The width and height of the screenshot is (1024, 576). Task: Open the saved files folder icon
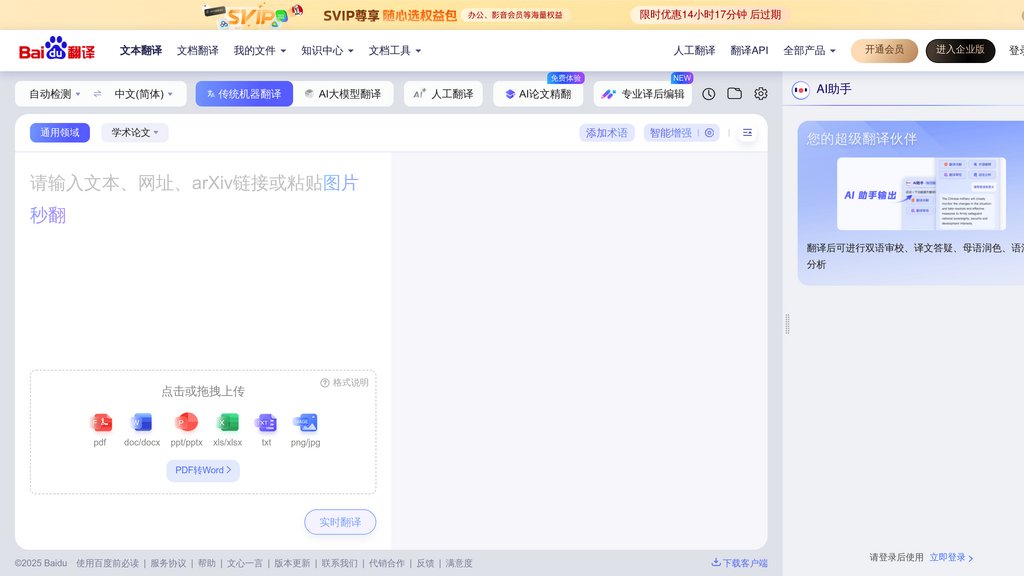[x=735, y=92]
